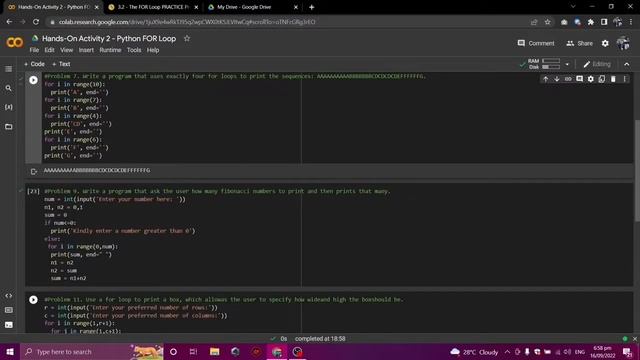Go back in the browser
This screenshot has width=640, height=360.
tap(9, 22)
